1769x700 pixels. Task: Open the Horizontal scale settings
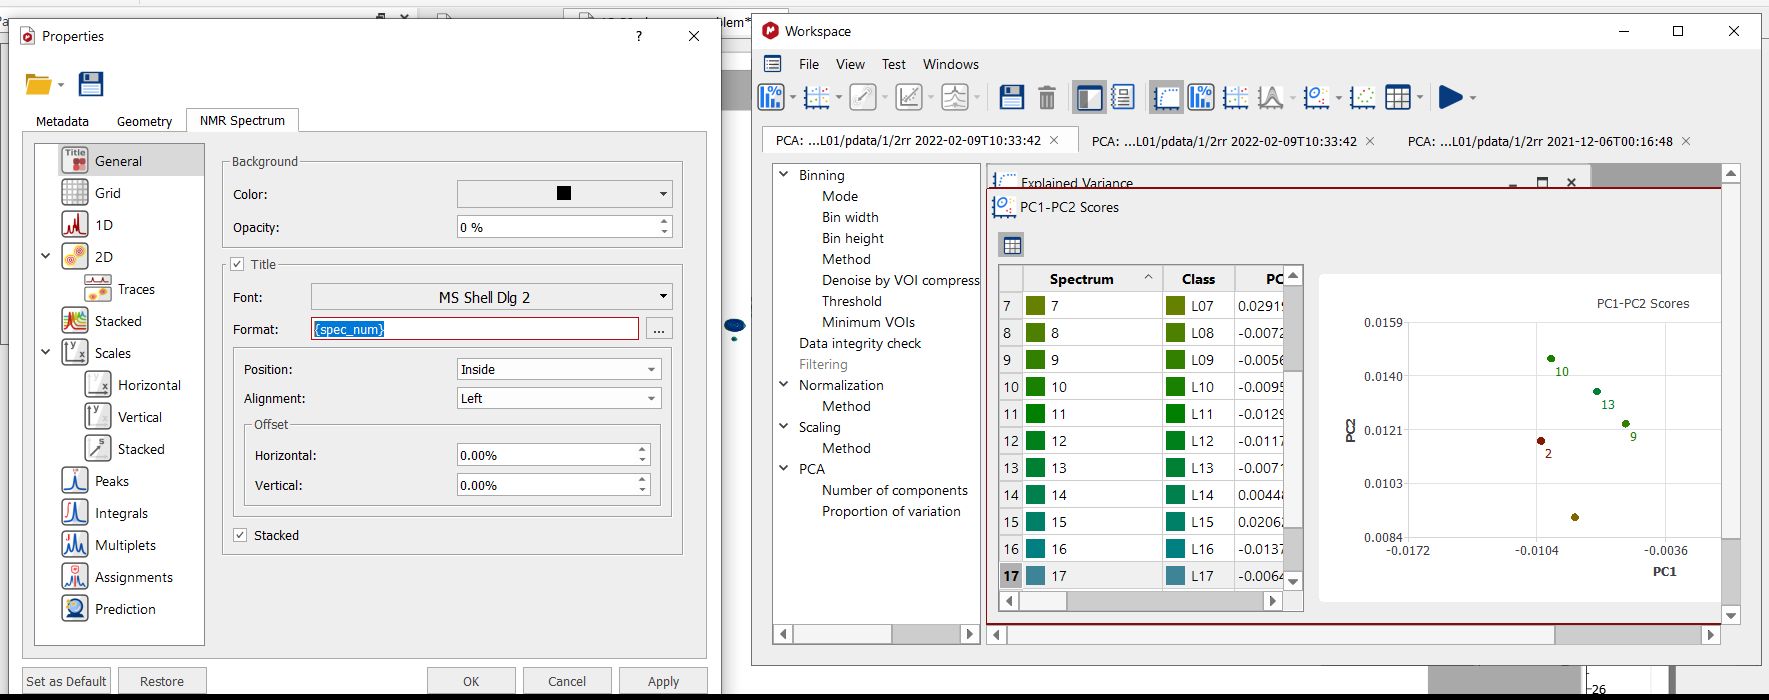149,385
